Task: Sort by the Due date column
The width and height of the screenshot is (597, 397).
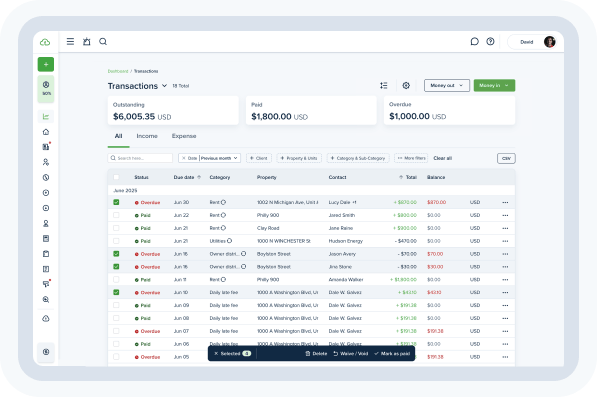Action: [187, 177]
